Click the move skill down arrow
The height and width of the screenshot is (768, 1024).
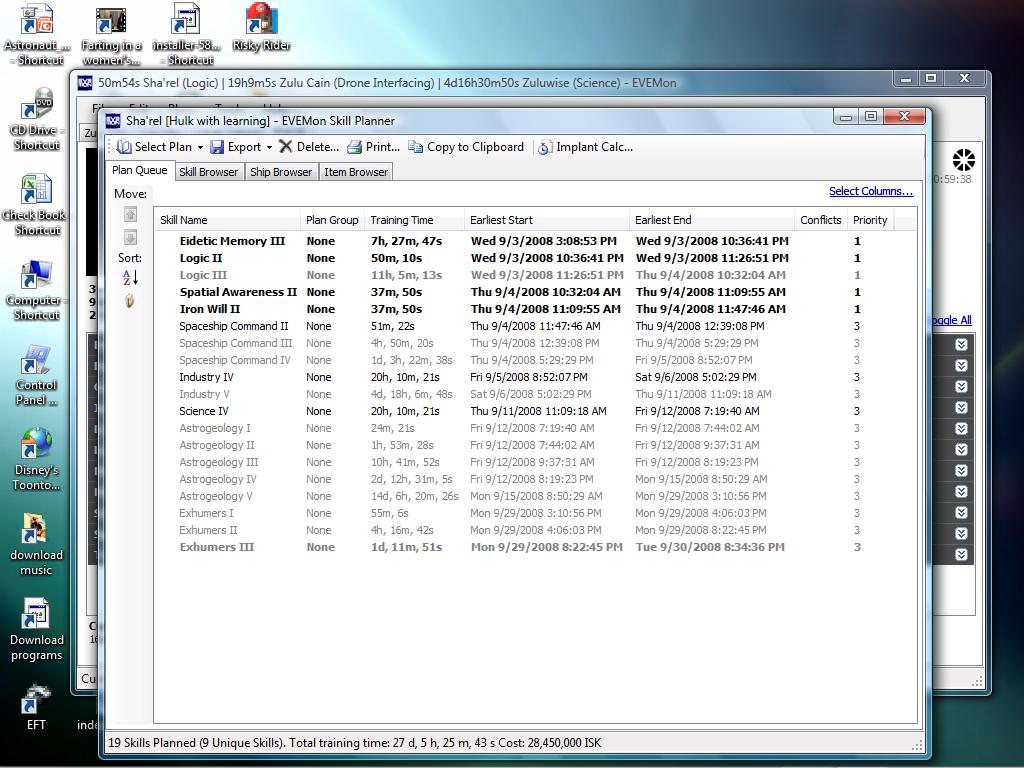[130, 237]
